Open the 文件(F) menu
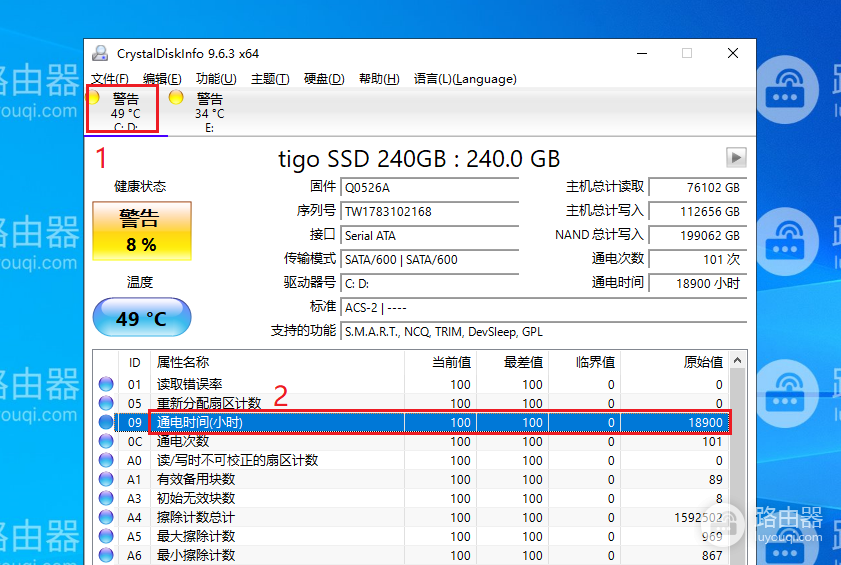Image resolution: width=841 pixels, height=565 pixels. (x=109, y=79)
